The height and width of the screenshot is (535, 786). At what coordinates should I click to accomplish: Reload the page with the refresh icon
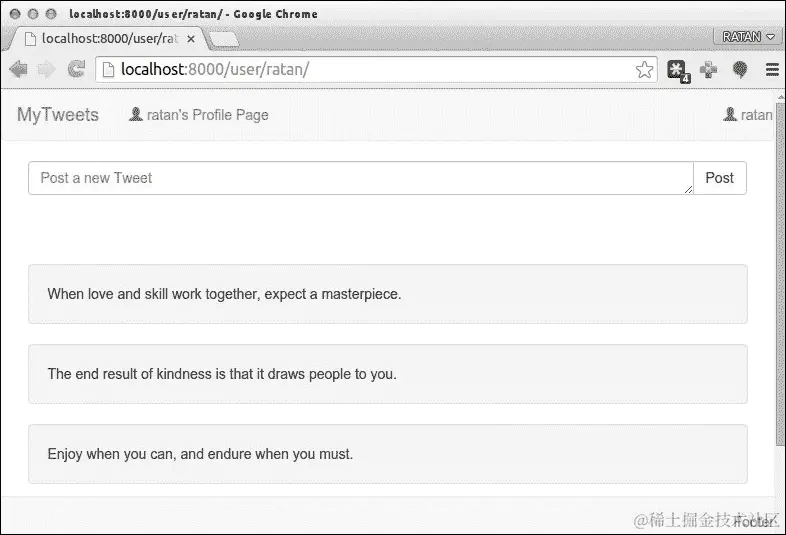pyautogui.click(x=76, y=69)
